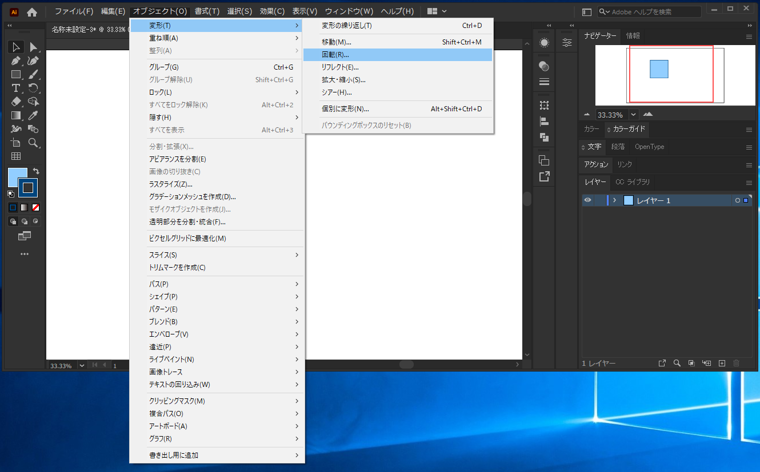Select the Eyedropper tool

[33, 115]
